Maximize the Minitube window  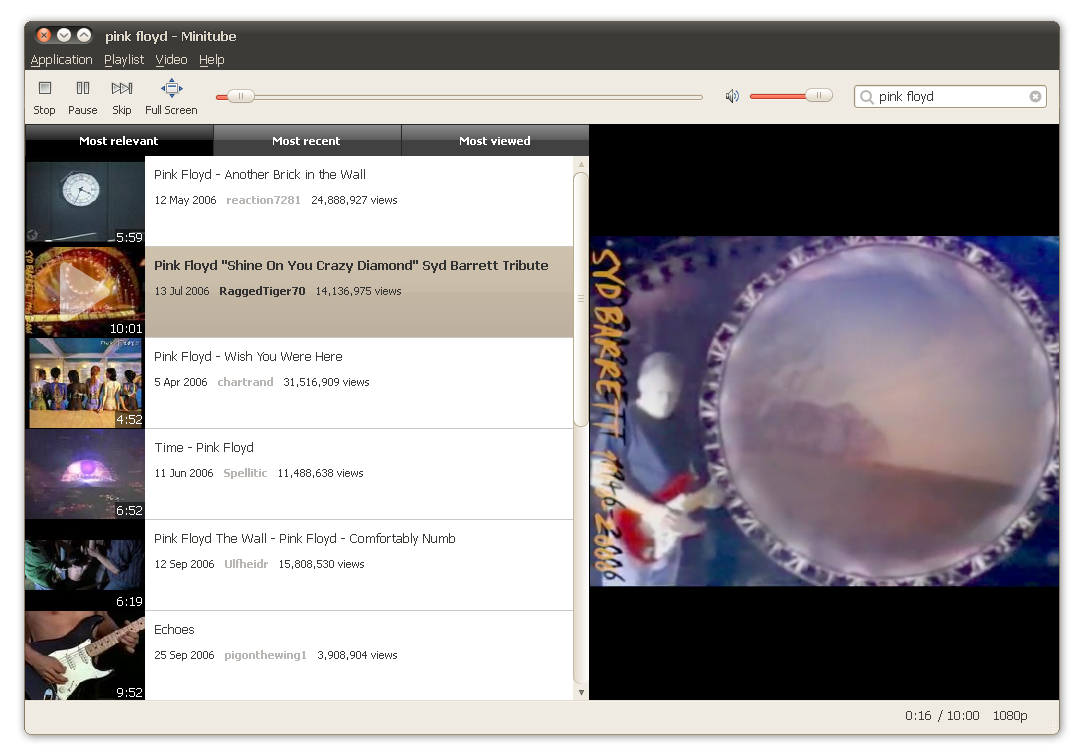point(83,35)
